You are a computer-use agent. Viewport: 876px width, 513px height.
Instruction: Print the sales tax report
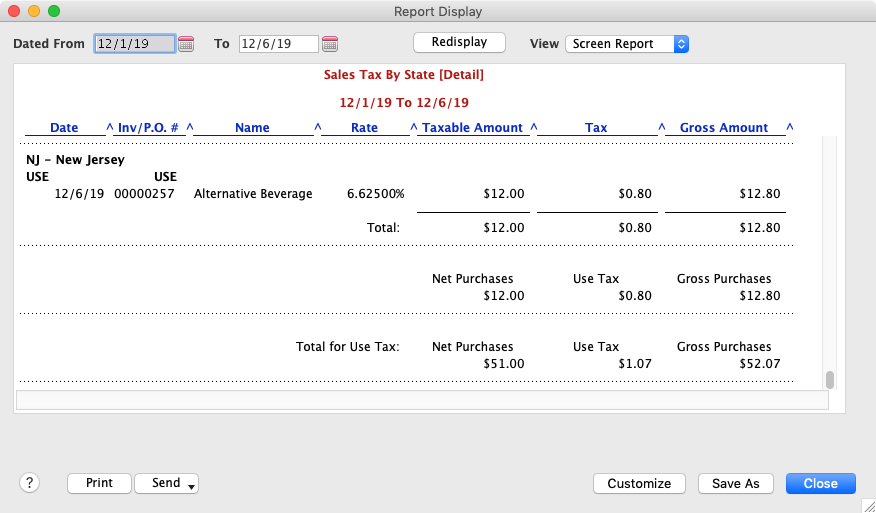[x=99, y=483]
